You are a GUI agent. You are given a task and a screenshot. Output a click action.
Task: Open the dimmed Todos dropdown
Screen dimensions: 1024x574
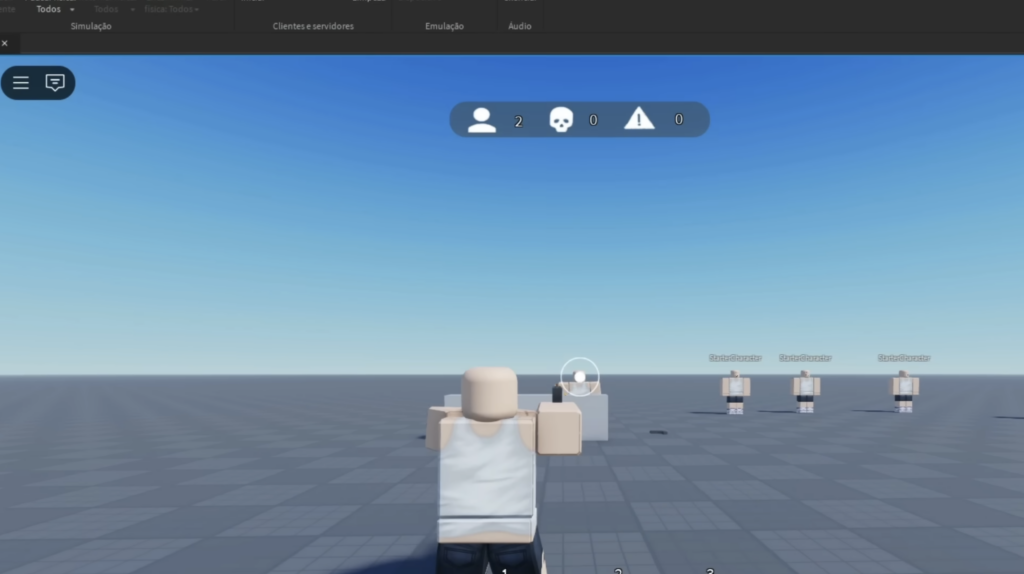[x=114, y=9]
